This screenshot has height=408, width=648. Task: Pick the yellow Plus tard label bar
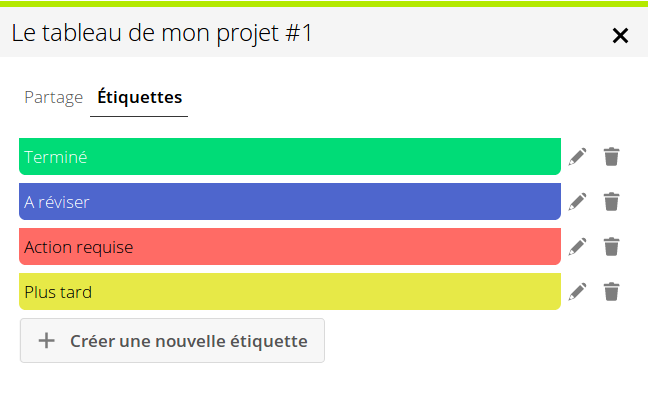[290, 292]
